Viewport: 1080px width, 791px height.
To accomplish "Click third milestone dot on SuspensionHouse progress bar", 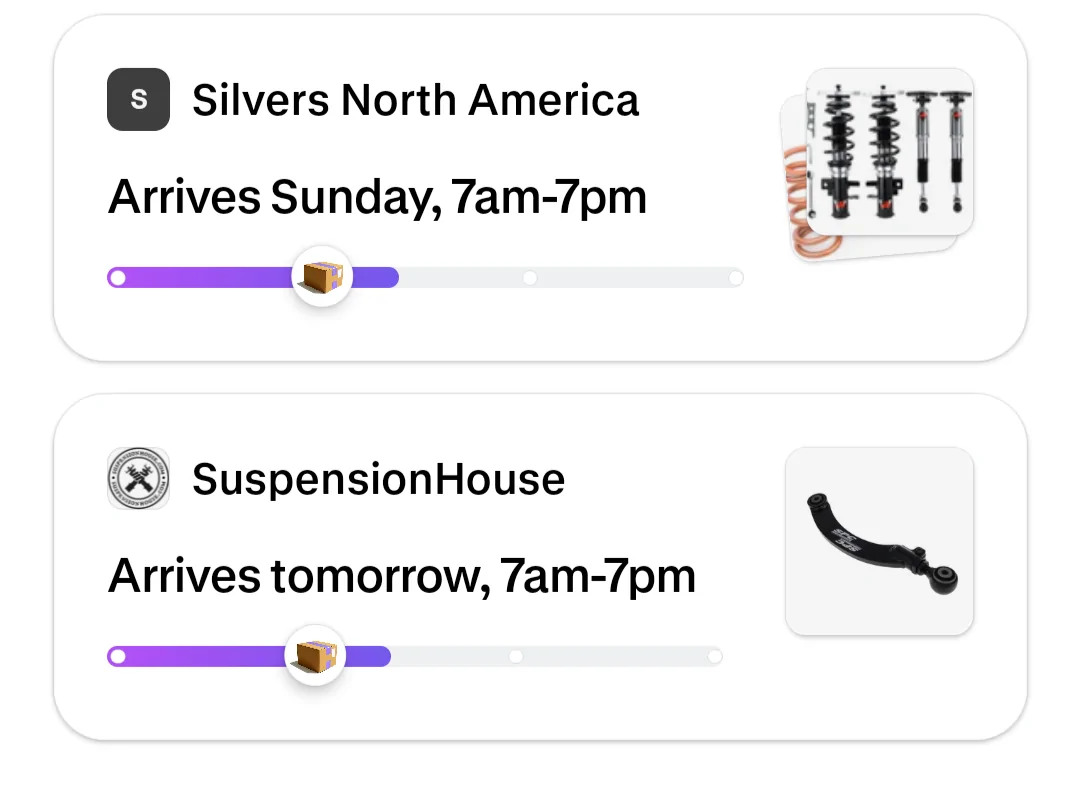I will click(516, 657).
